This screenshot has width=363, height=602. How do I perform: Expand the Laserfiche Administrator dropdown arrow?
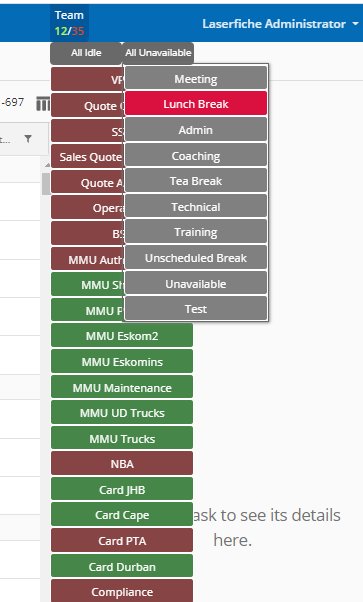point(355,24)
